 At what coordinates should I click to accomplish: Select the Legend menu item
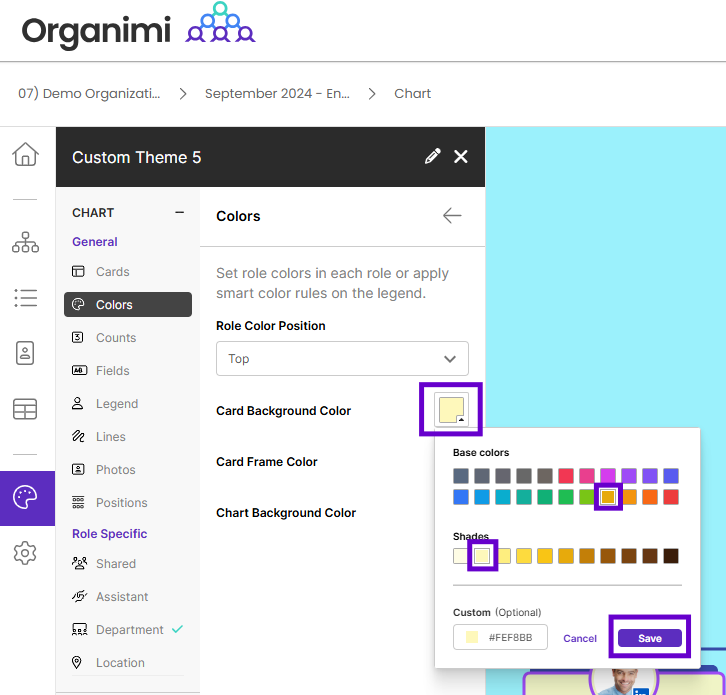(x=116, y=404)
